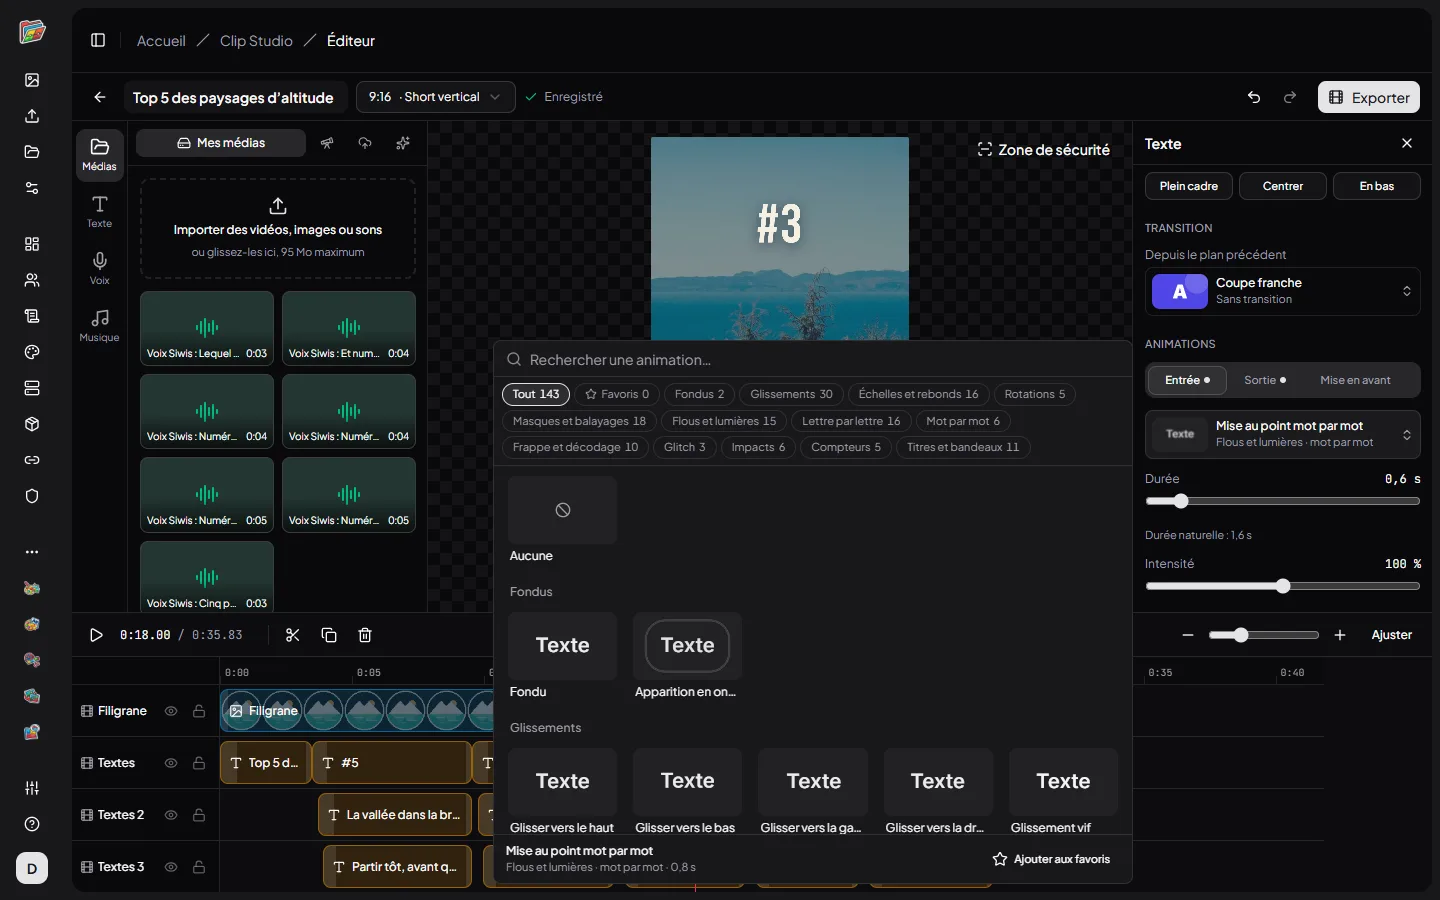
Task: Switch to the Mise en avant tab
Action: (x=1355, y=380)
